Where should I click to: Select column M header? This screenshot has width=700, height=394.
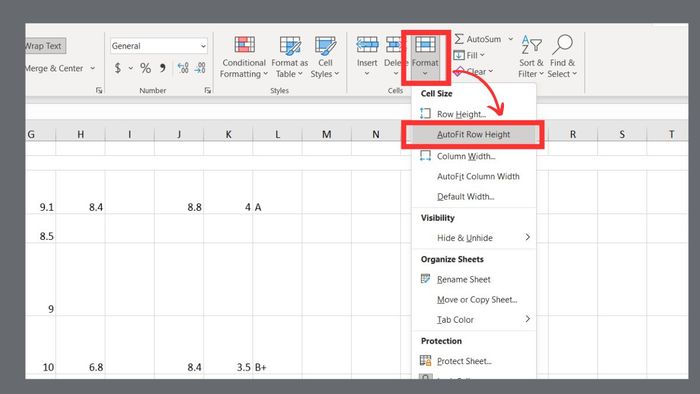click(327, 134)
